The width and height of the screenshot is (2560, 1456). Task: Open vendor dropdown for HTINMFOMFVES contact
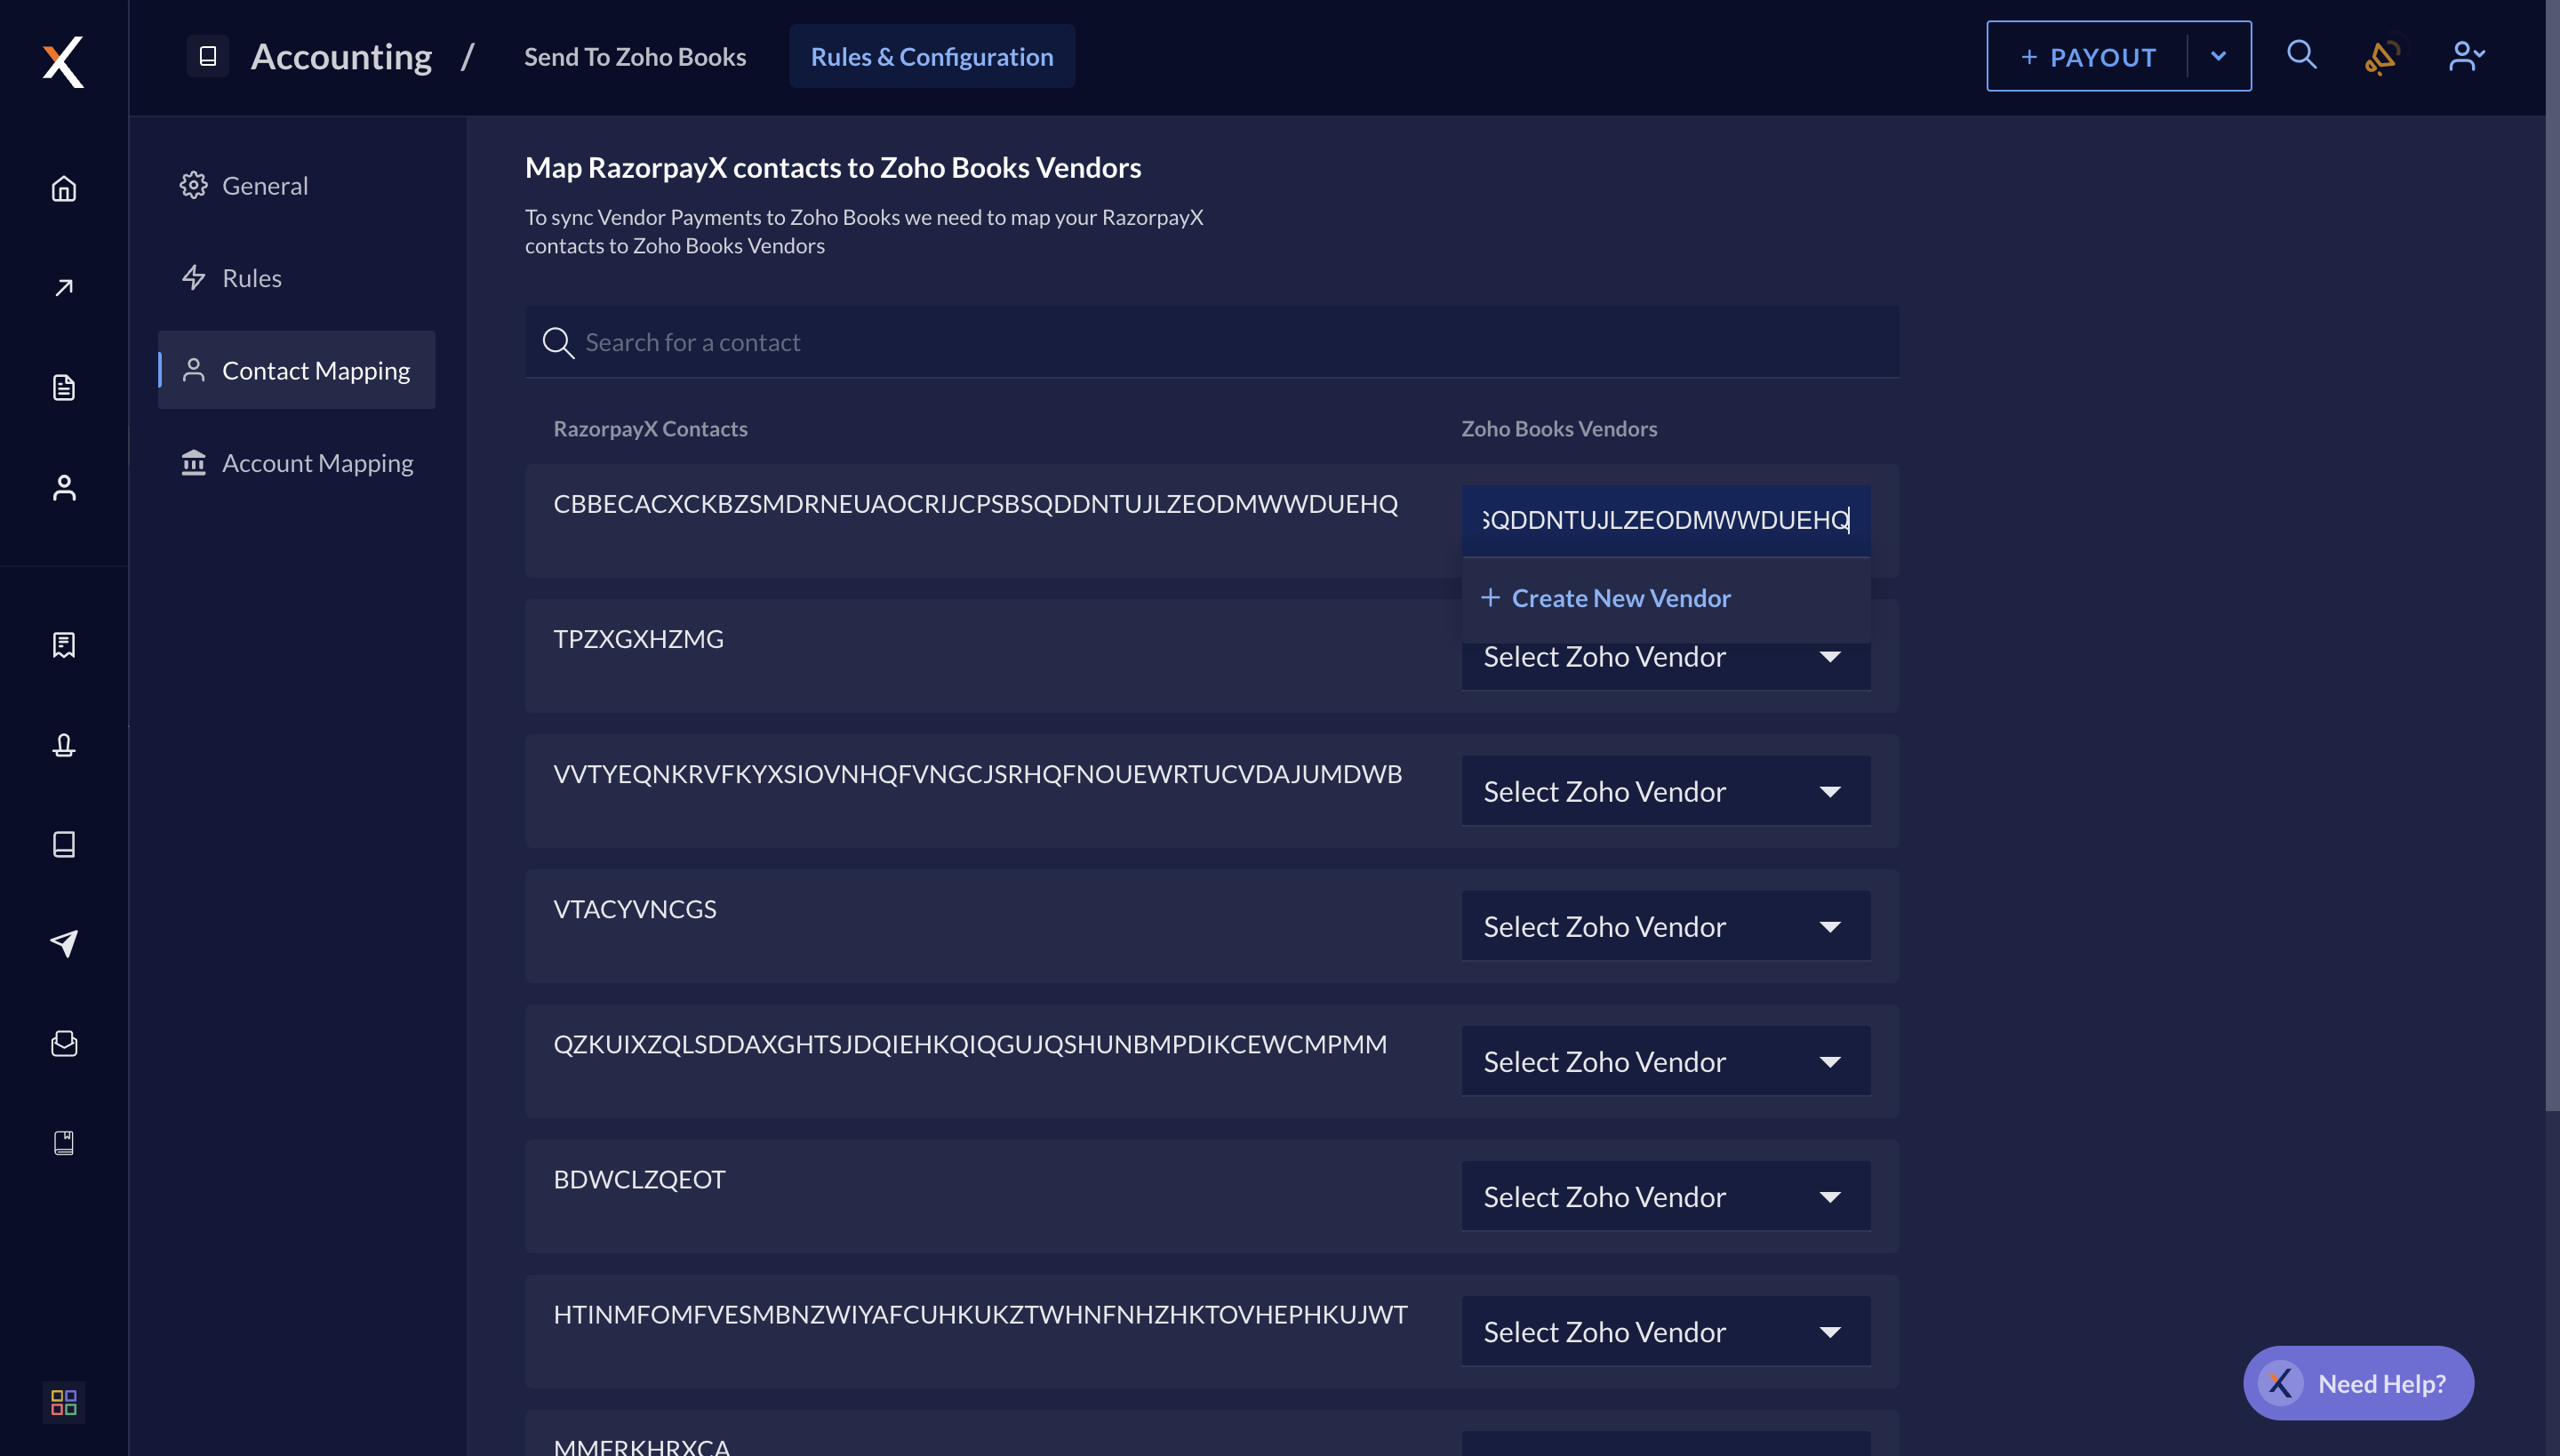[x=1666, y=1331]
